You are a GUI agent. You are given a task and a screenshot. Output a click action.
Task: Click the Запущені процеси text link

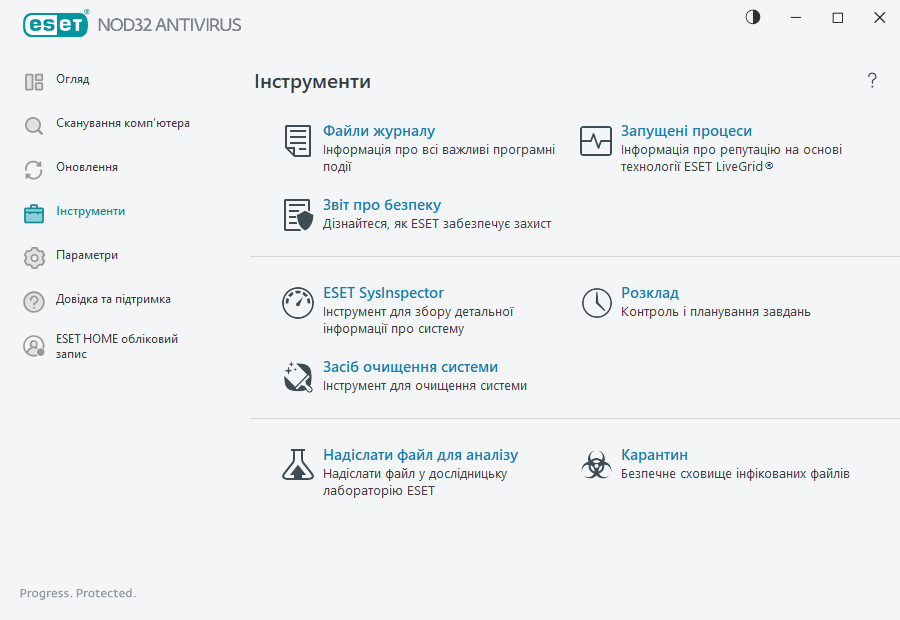click(688, 130)
